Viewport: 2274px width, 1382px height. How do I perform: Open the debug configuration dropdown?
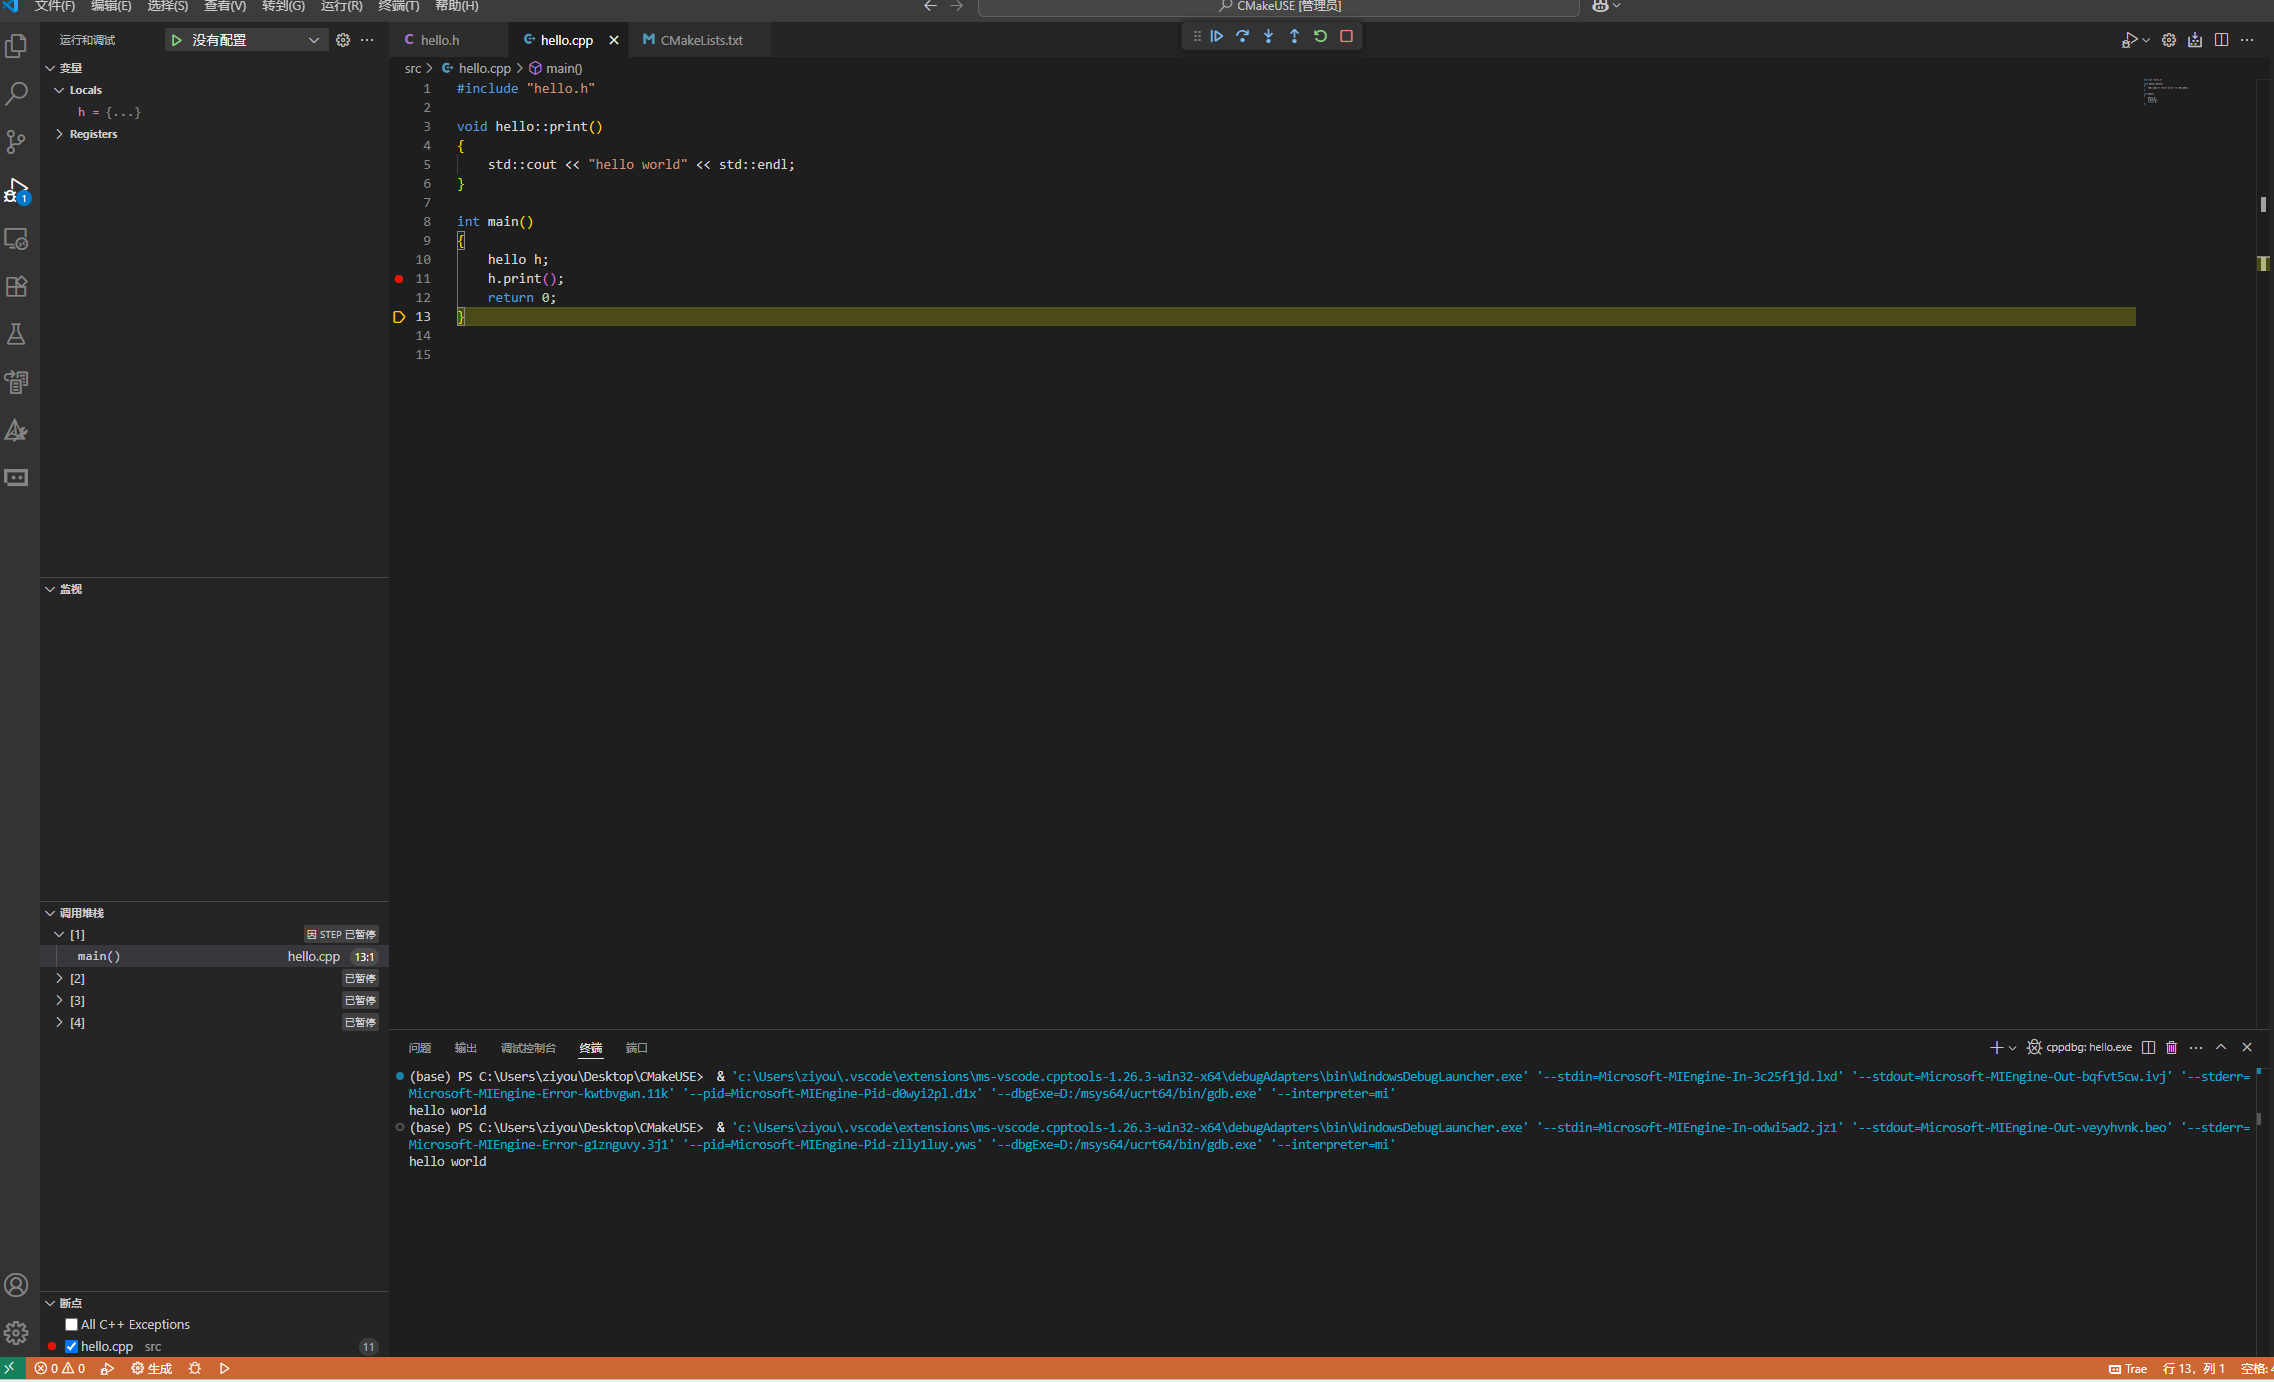tap(312, 40)
